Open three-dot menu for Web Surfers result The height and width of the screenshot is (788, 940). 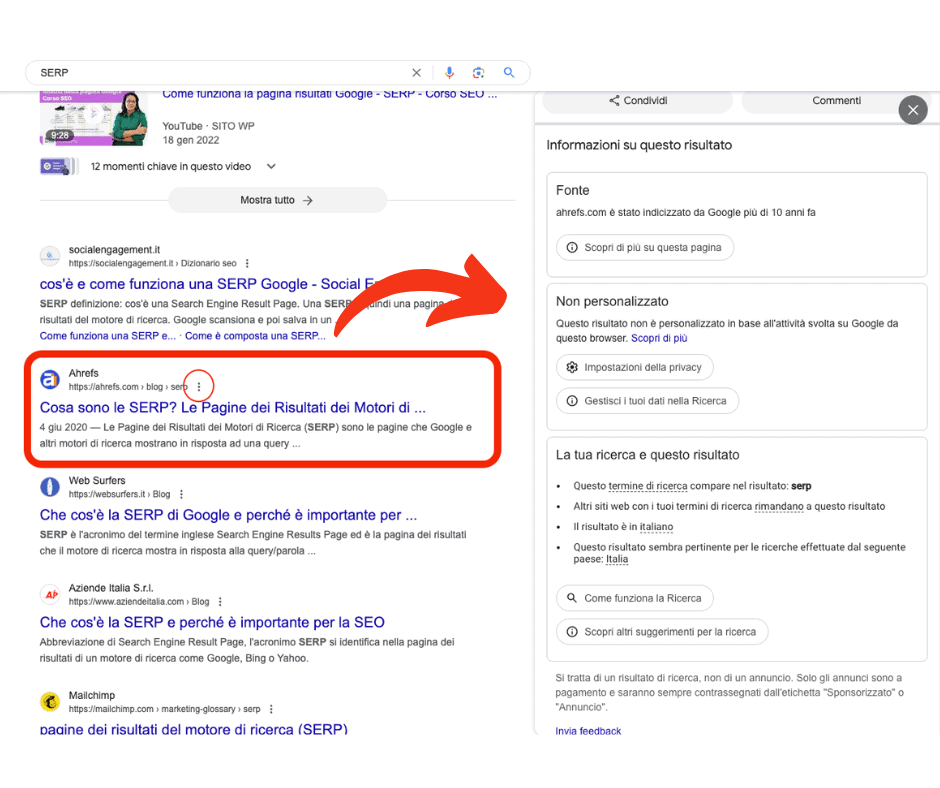point(181,494)
